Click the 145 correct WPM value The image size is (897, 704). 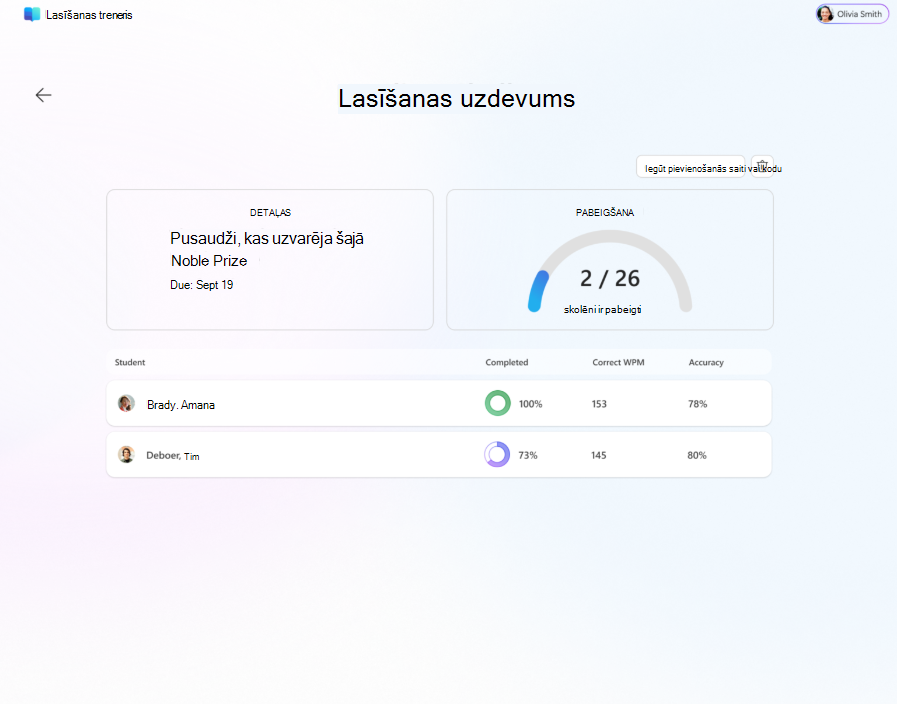598,455
